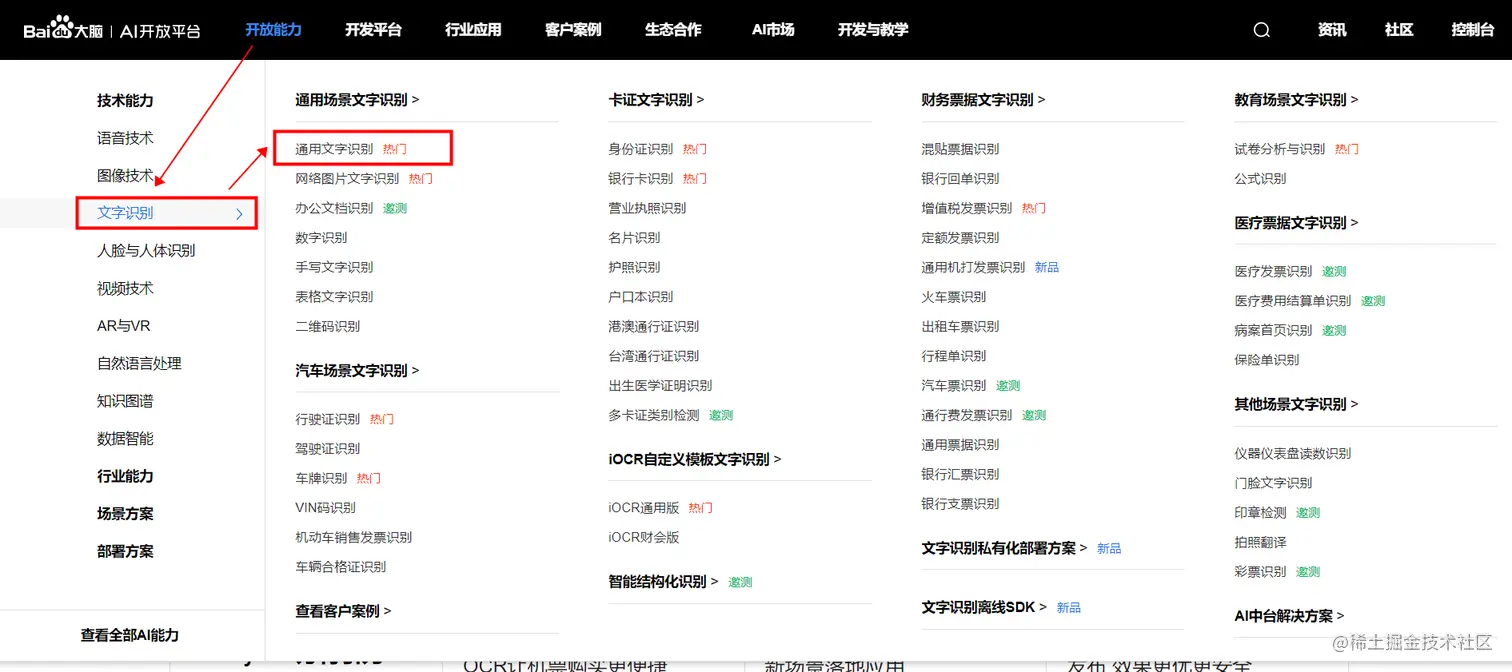Open 智能结构化识别 heading link
This screenshot has width=1512, height=672.
[x=663, y=581]
